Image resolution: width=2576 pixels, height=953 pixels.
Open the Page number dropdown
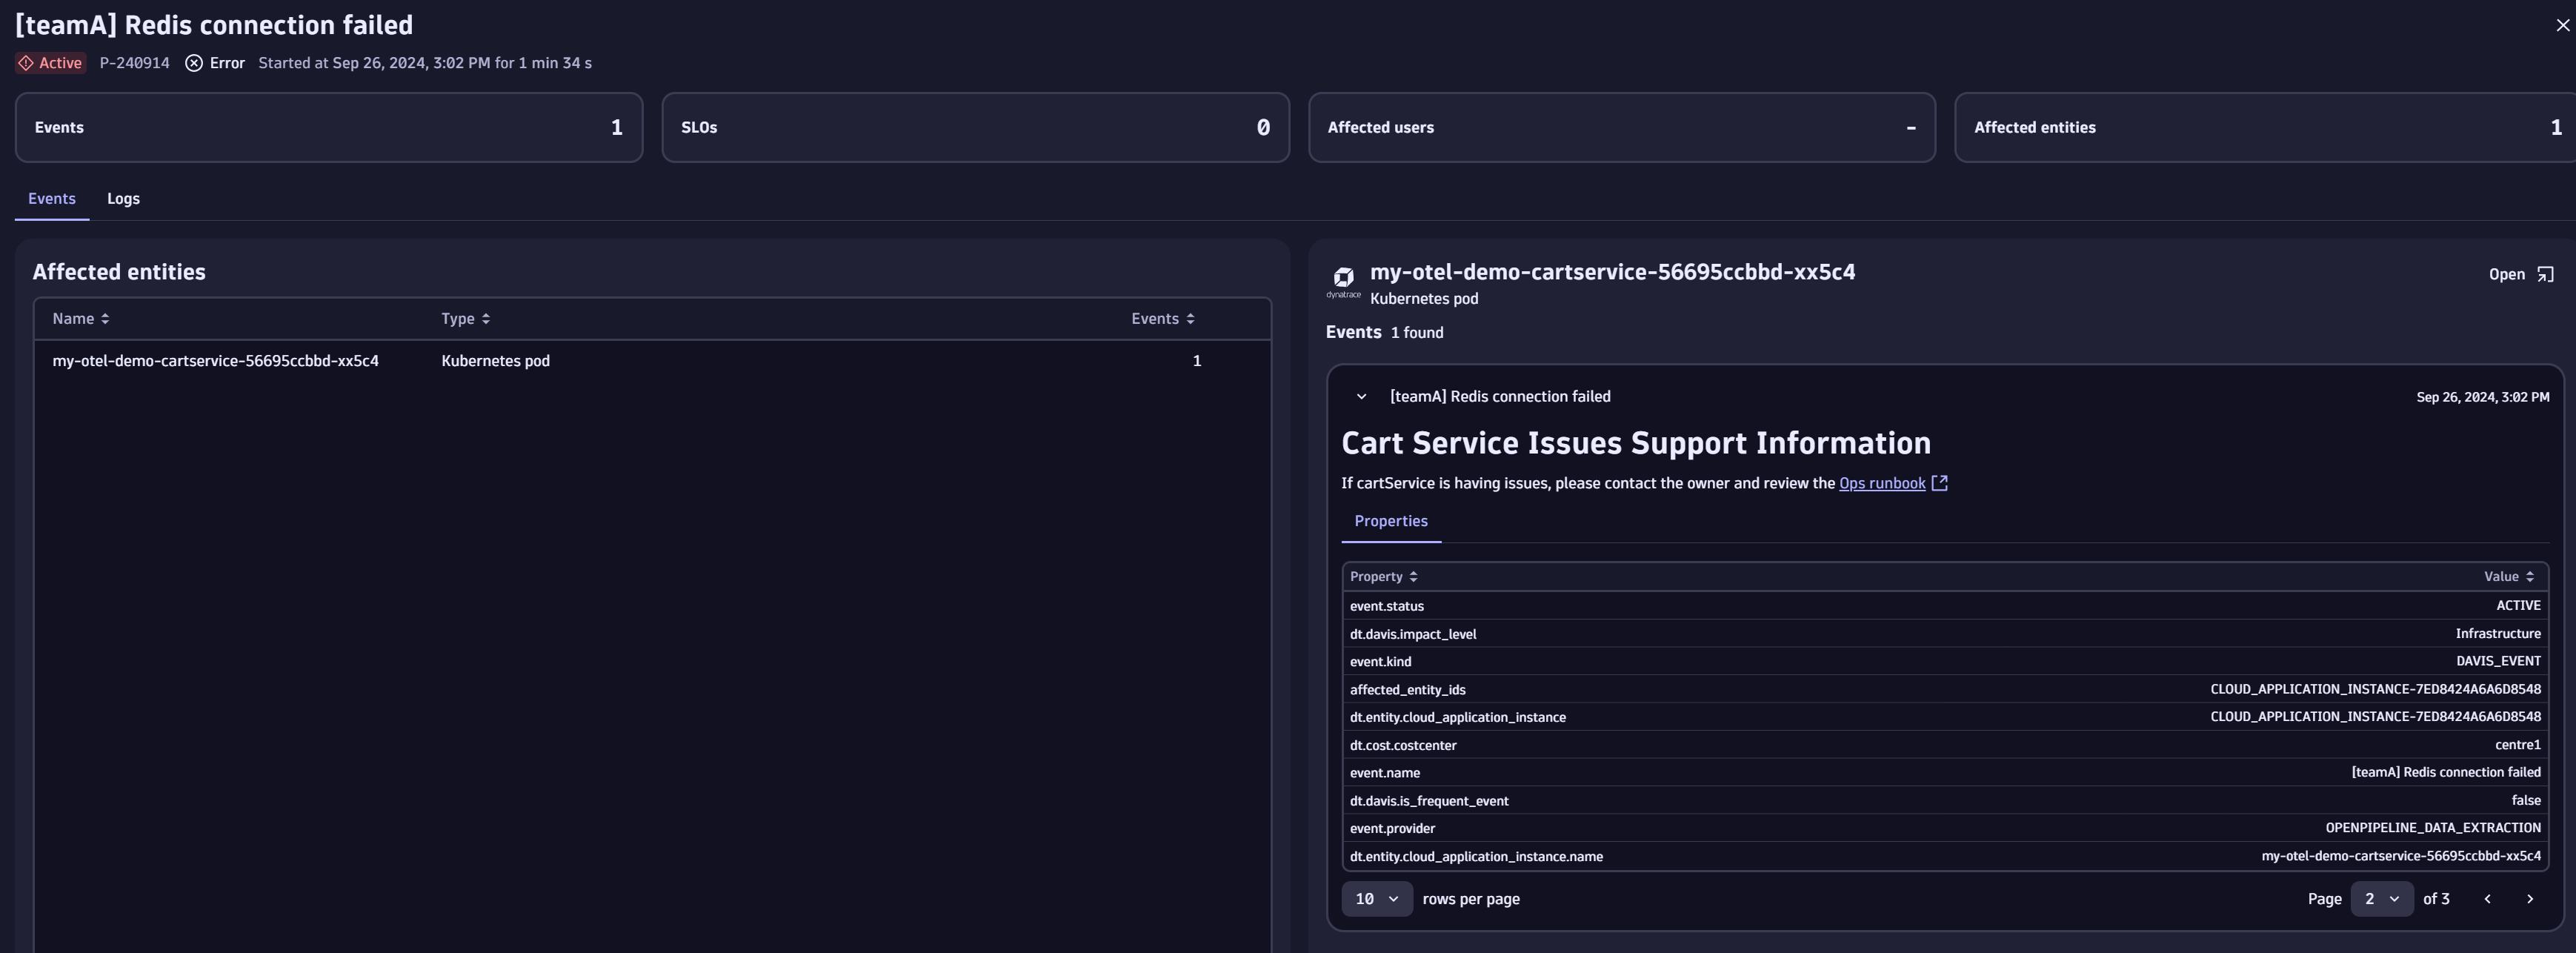click(x=2382, y=899)
